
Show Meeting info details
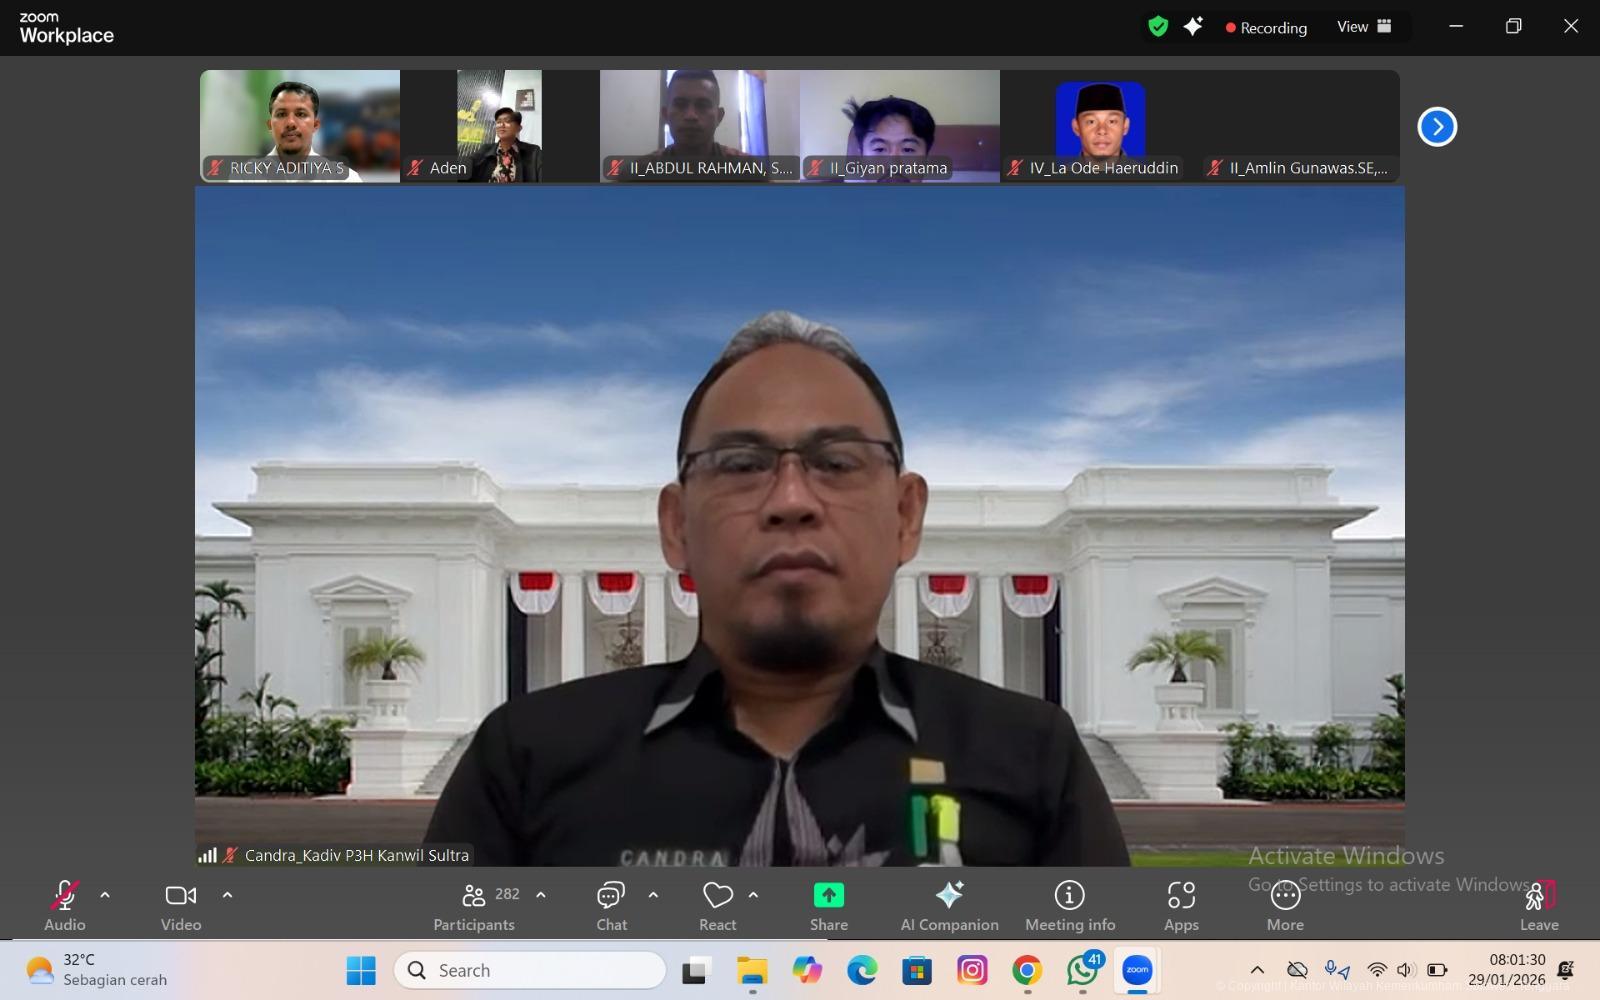coord(1069,905)
